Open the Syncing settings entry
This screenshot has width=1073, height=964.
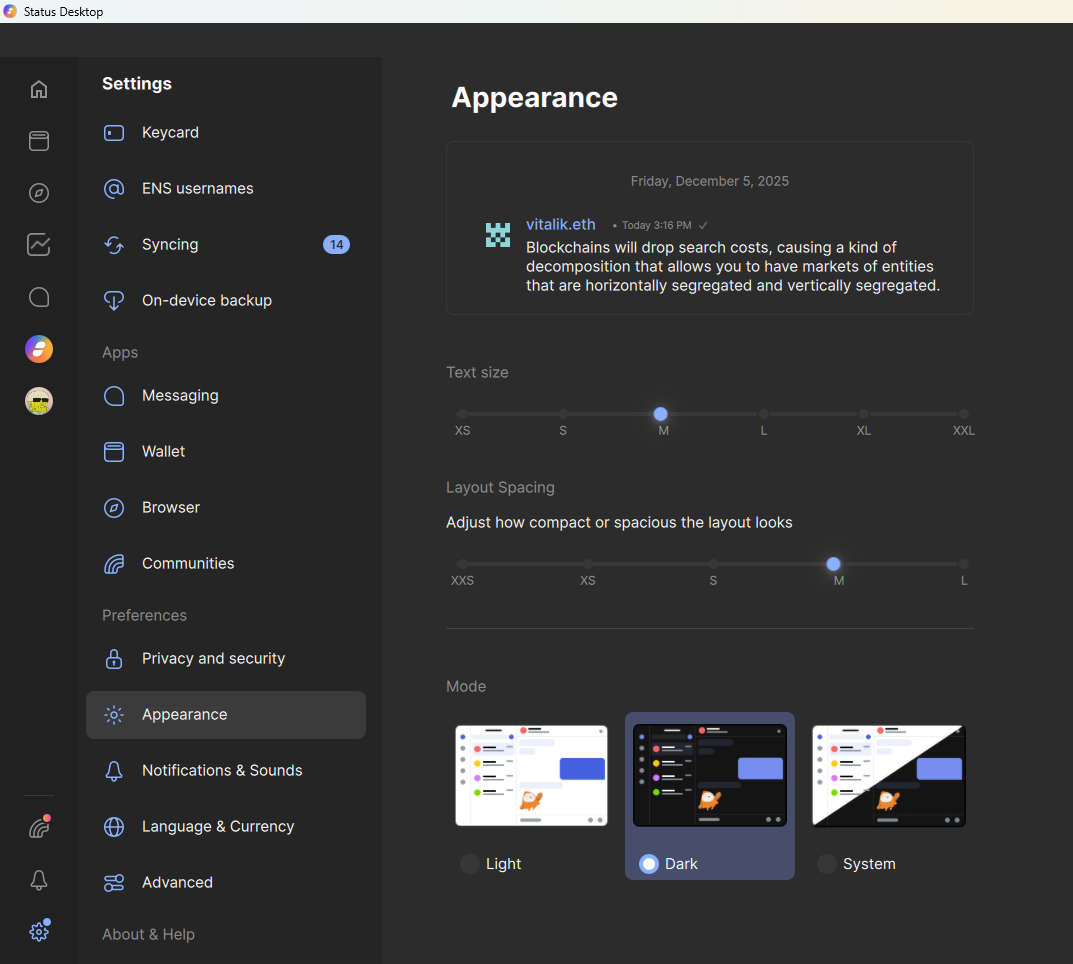coord(170,245)
